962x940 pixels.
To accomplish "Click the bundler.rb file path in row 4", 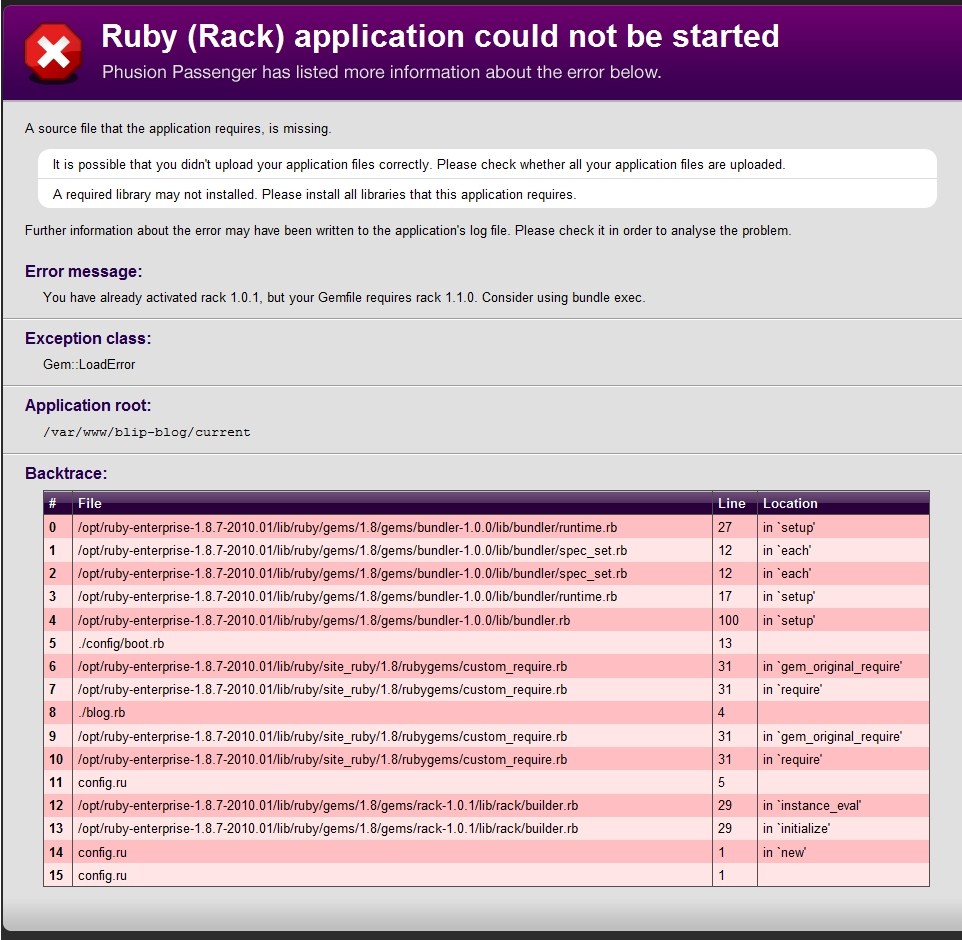I will click(x=324, y=620).
